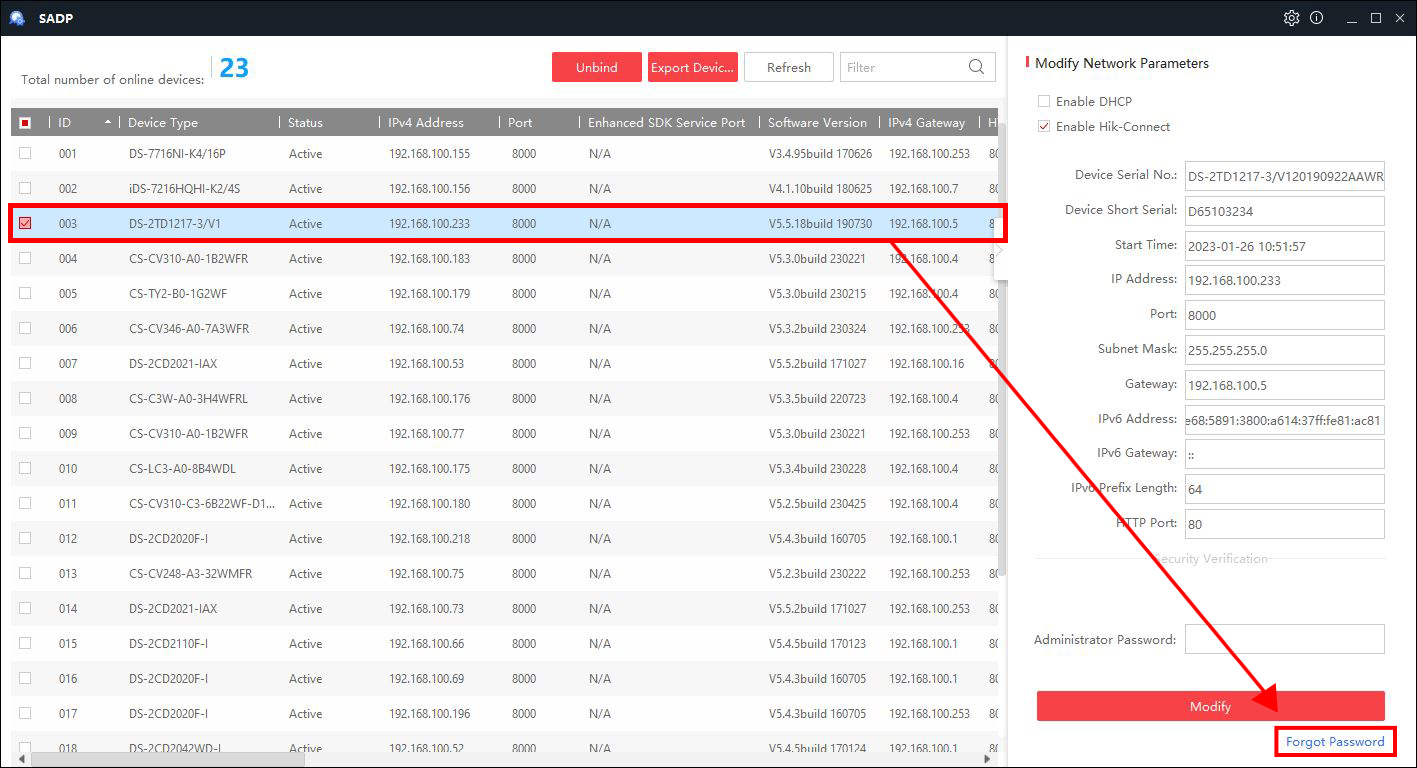Click the Export Device button
The image size is (1417, 768).
(693, 67)
